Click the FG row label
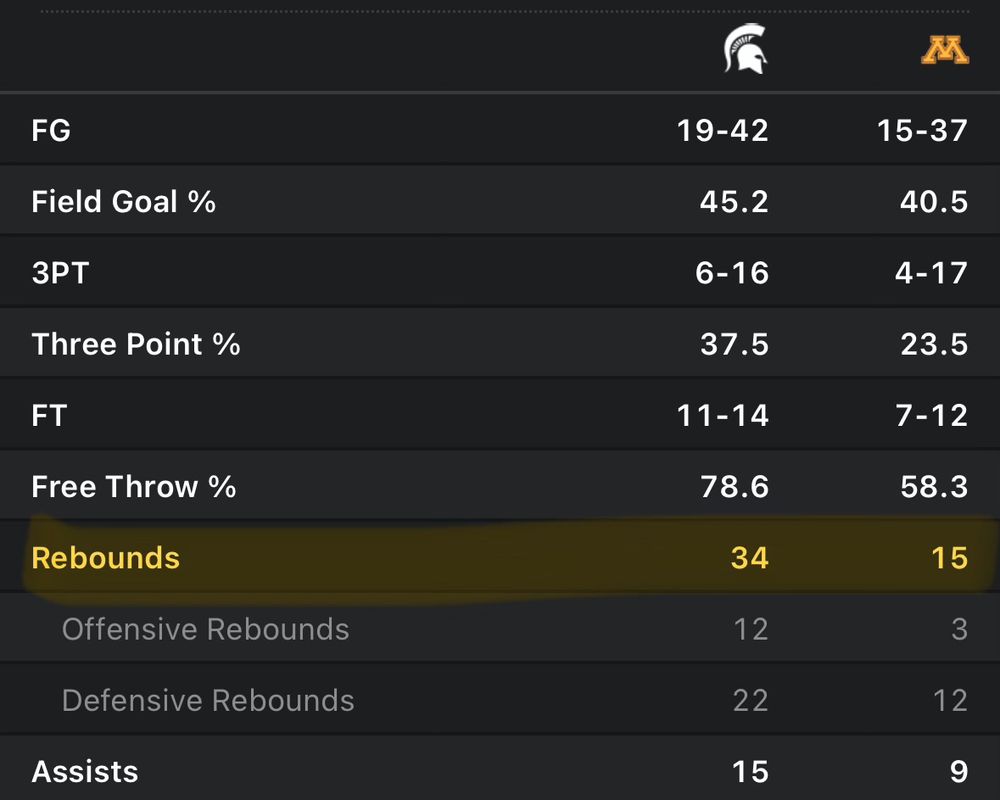1000x800 pixels. pos(51,130)
